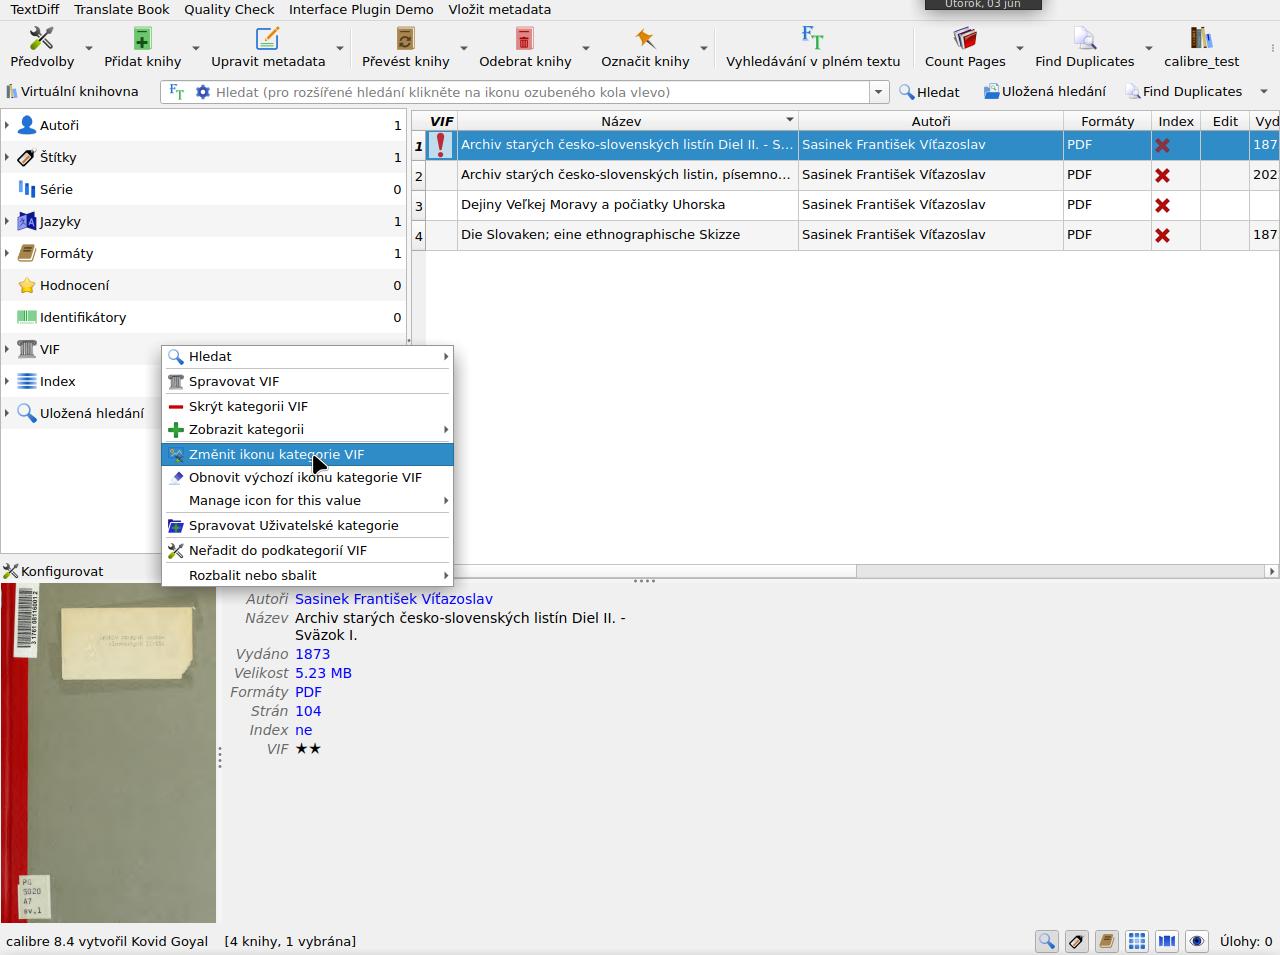Expand the Jazyky category

pos(7,221)
